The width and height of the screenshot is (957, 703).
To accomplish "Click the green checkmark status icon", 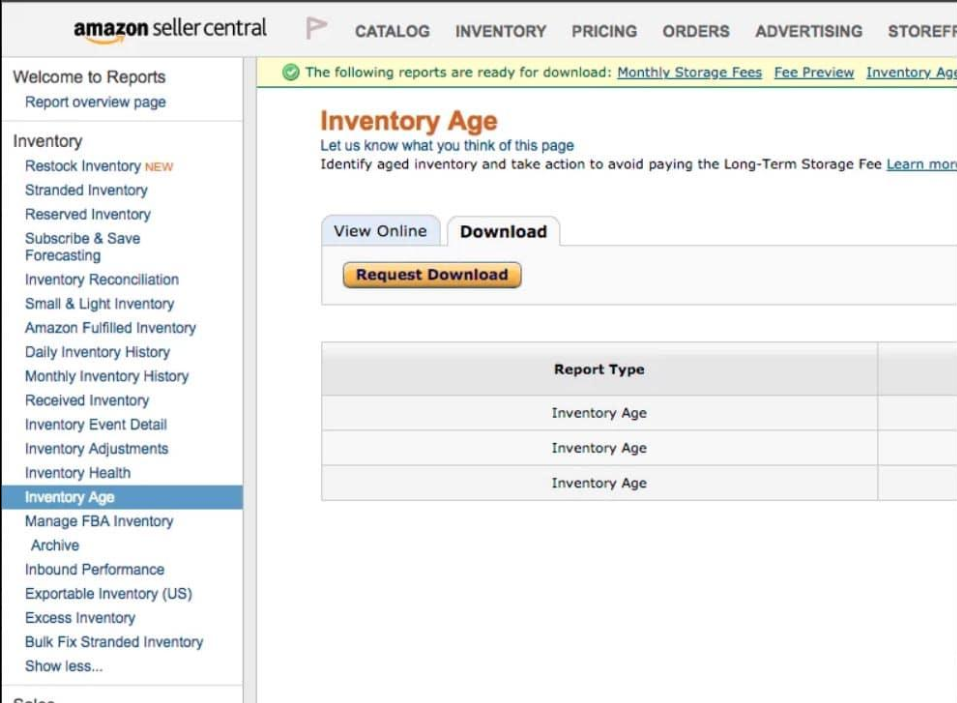I will click(x=291, y=73).
